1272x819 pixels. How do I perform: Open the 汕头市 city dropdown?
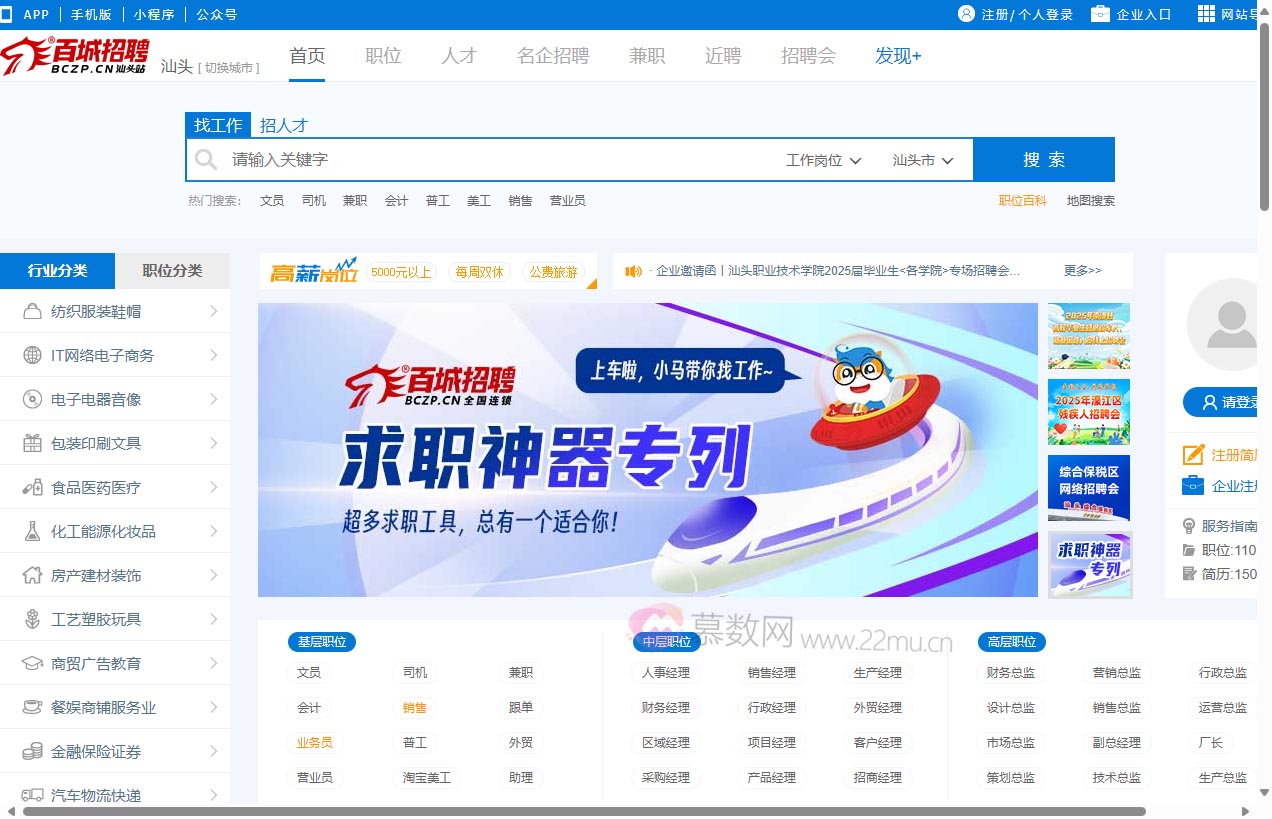(x=921, y=159)
